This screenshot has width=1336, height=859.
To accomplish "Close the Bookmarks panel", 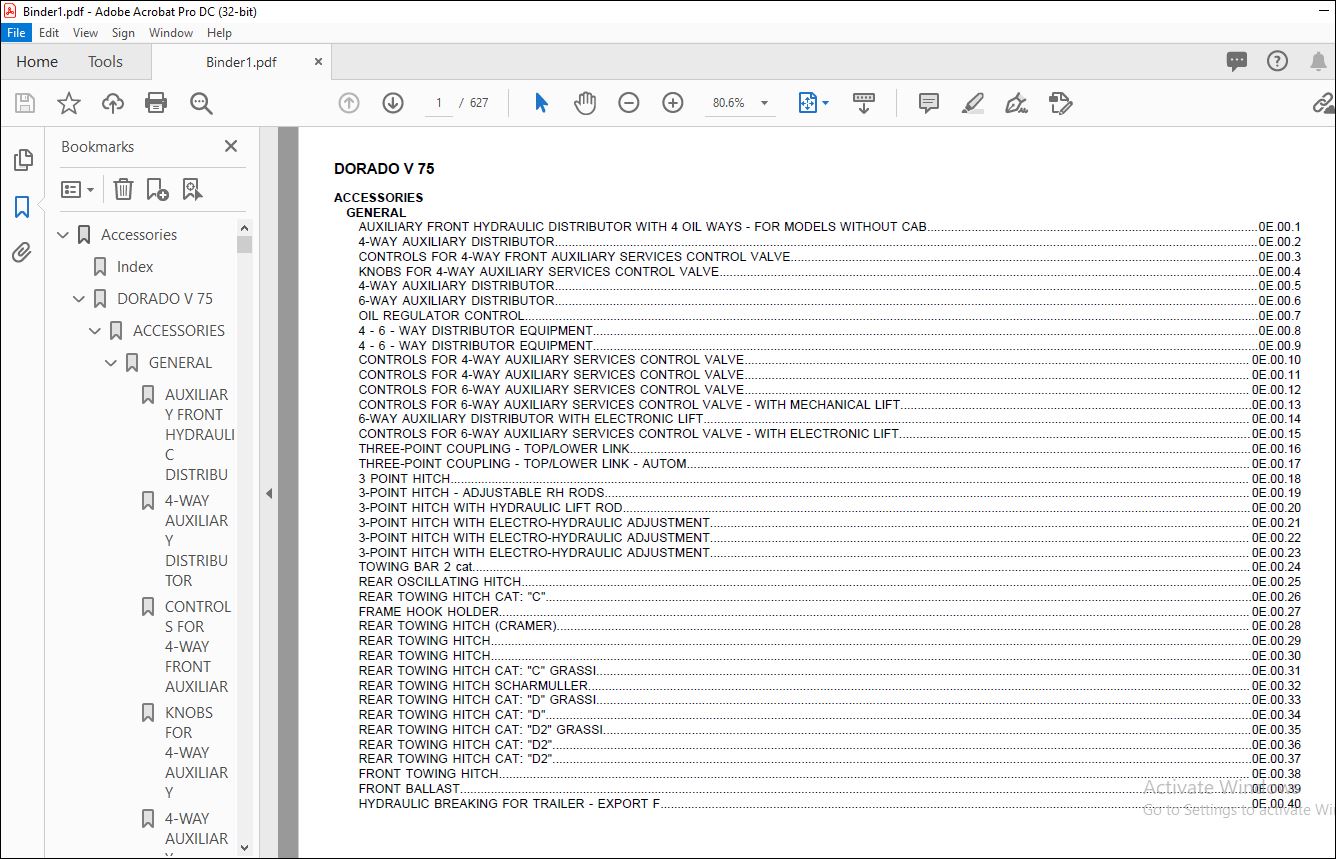I will (231, 146).
